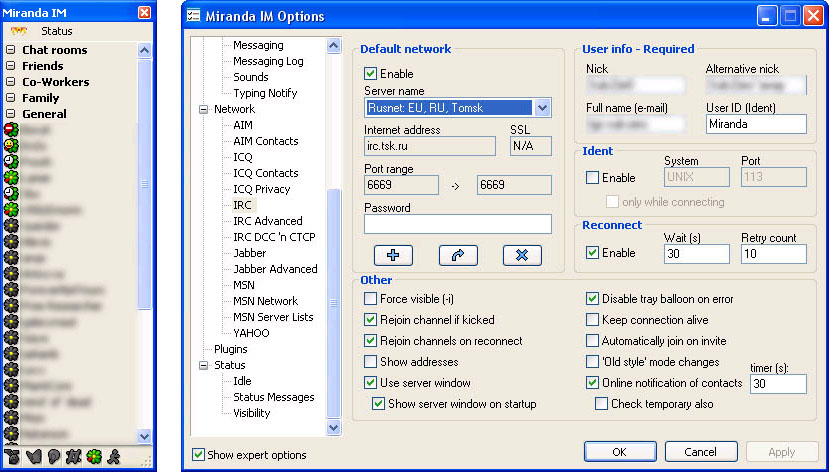Viewport: 829px width, 472px height.
Task: Collapse the Family group
Action: [11, 98]
